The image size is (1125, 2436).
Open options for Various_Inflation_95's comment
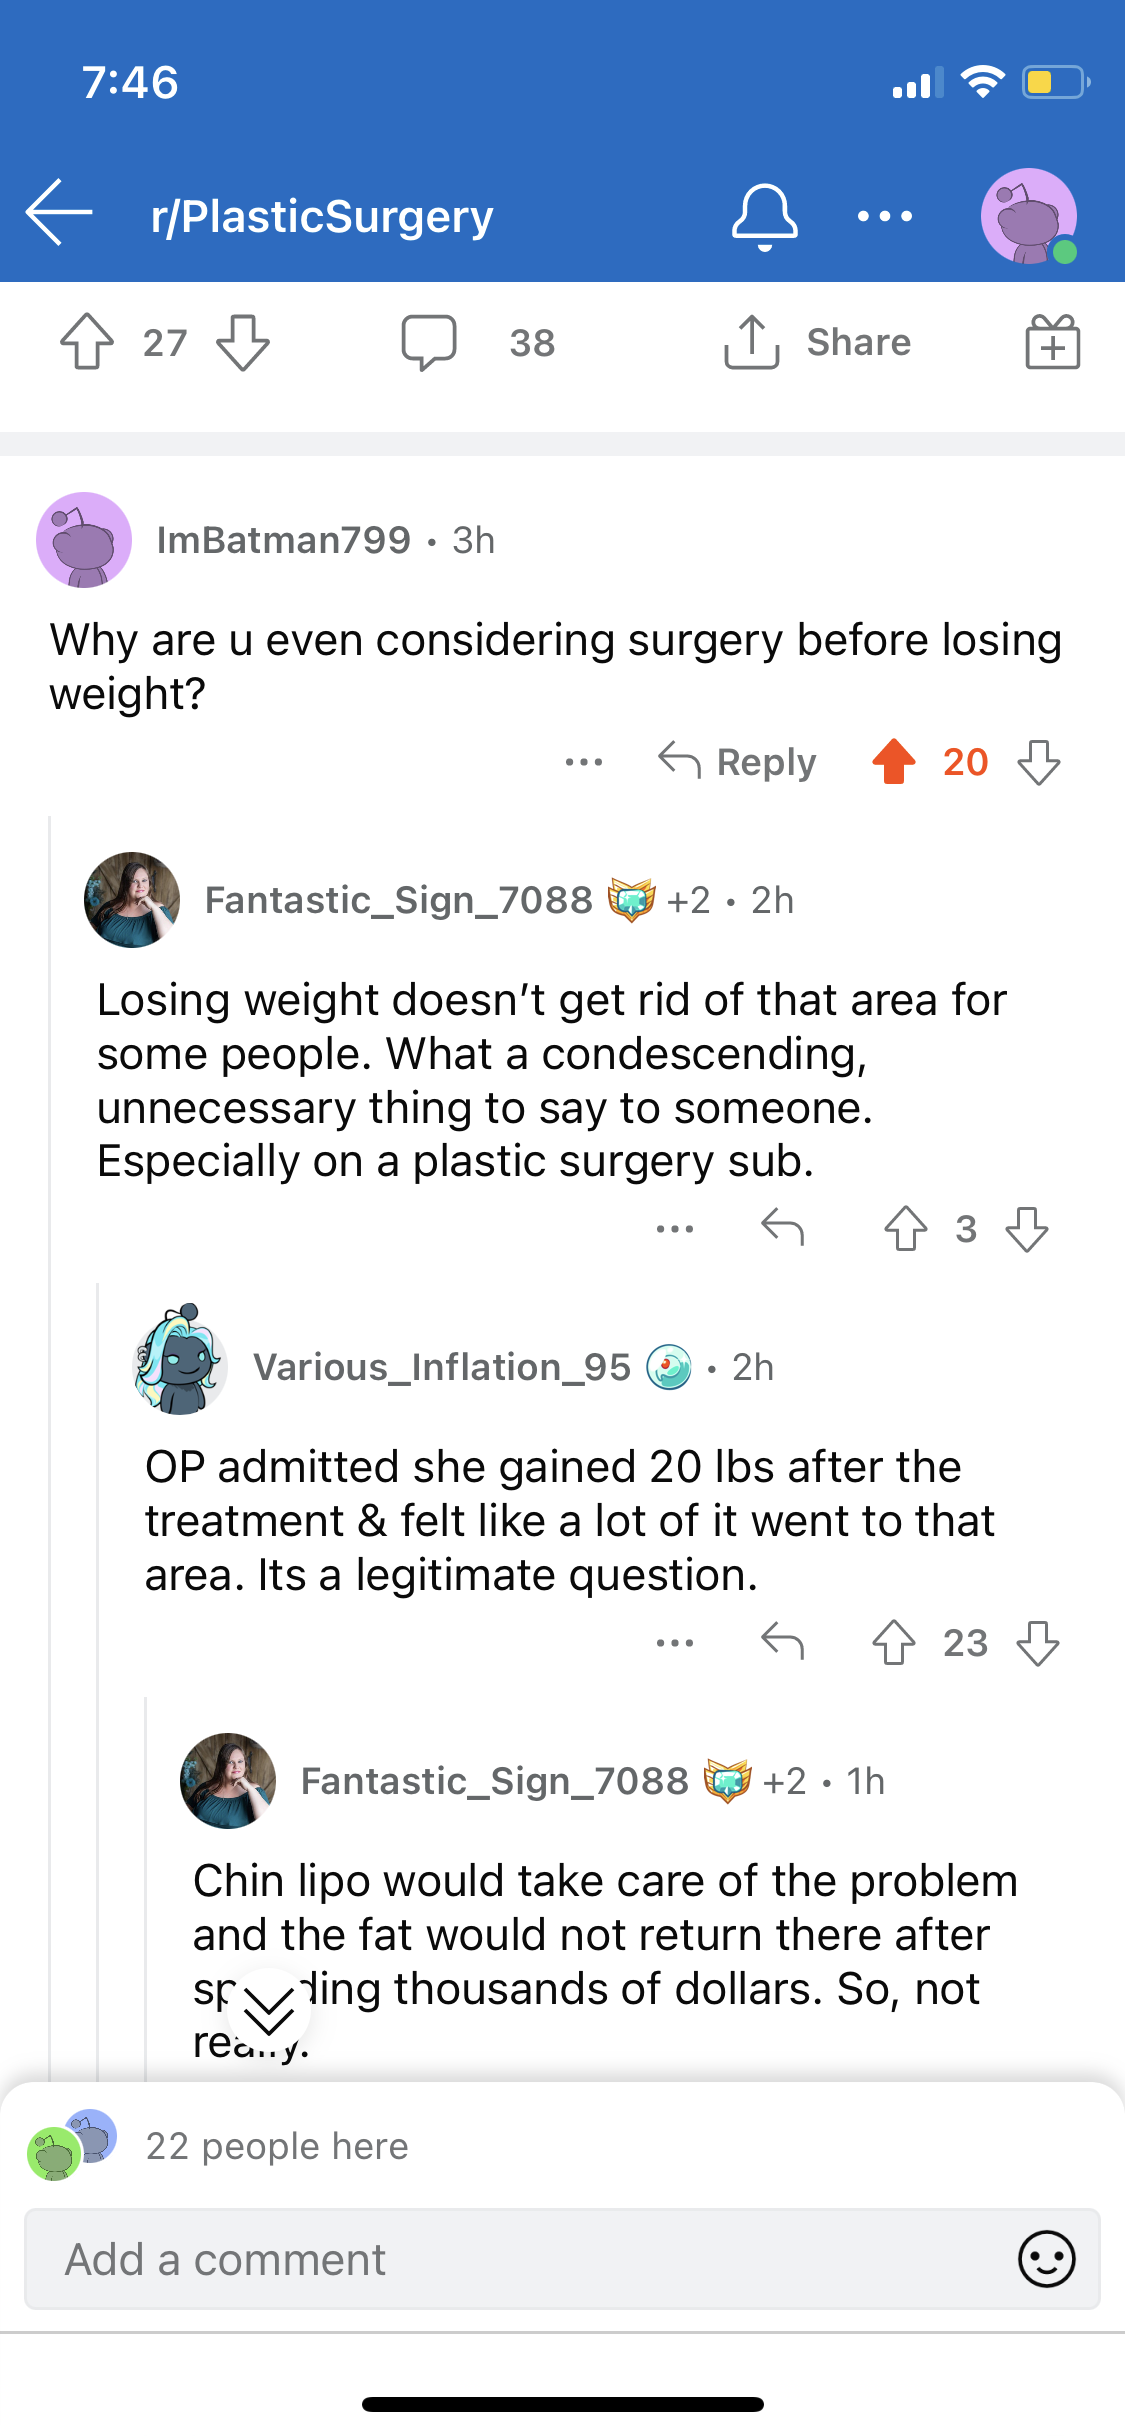pos(675,1642)
